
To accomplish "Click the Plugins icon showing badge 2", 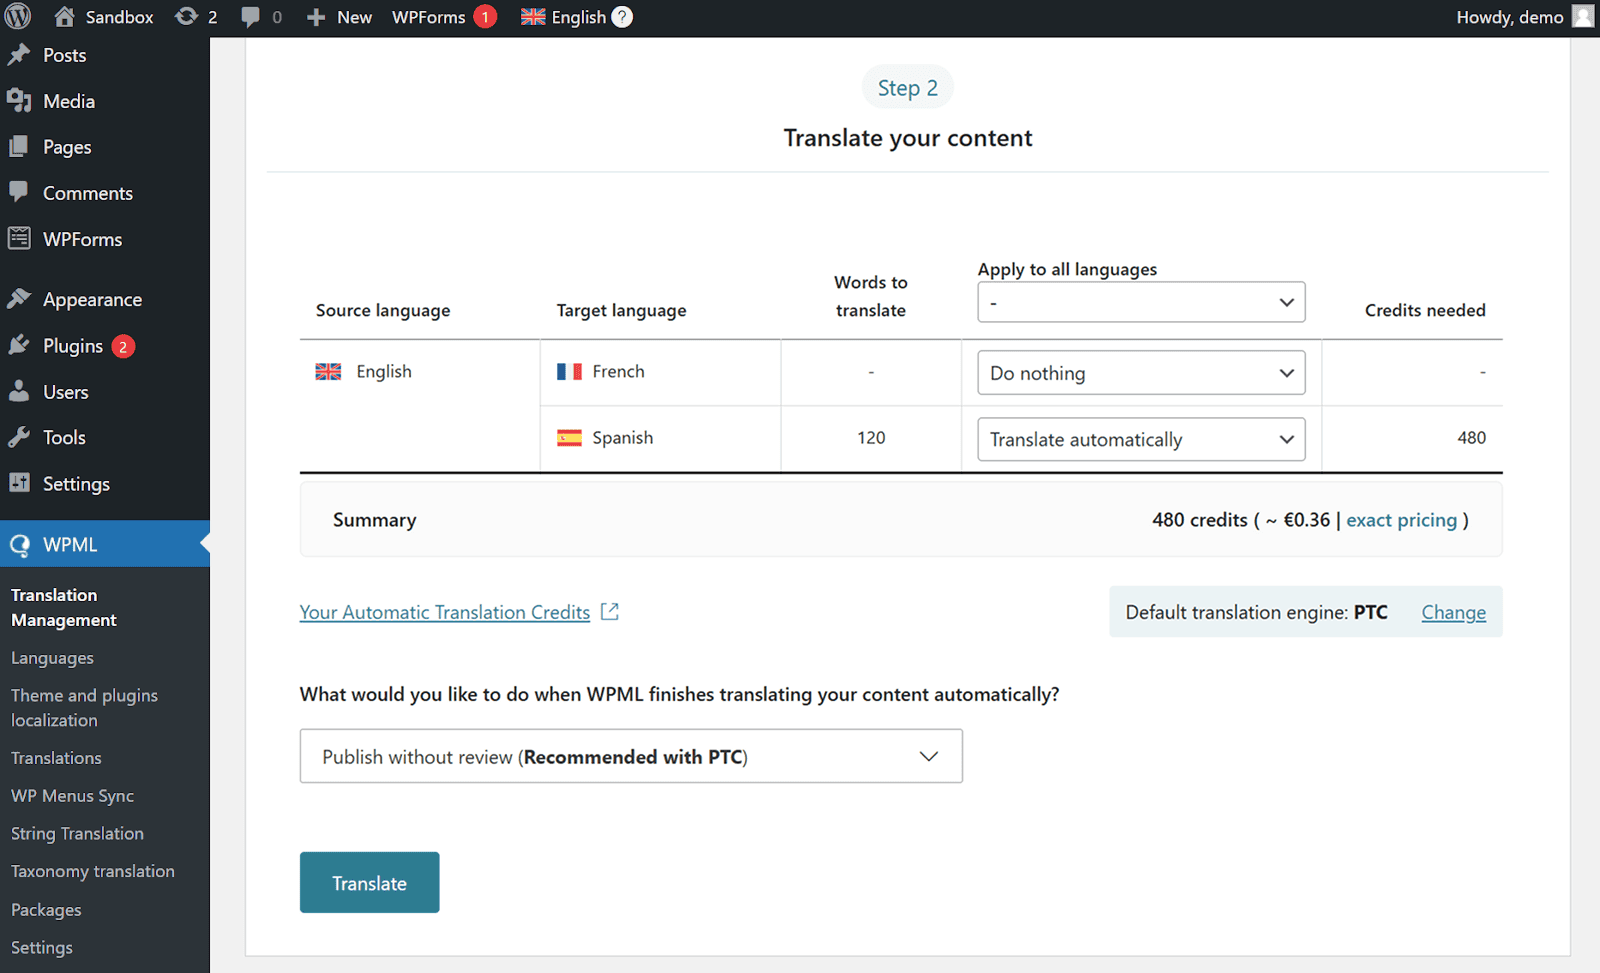I will 21,345.
